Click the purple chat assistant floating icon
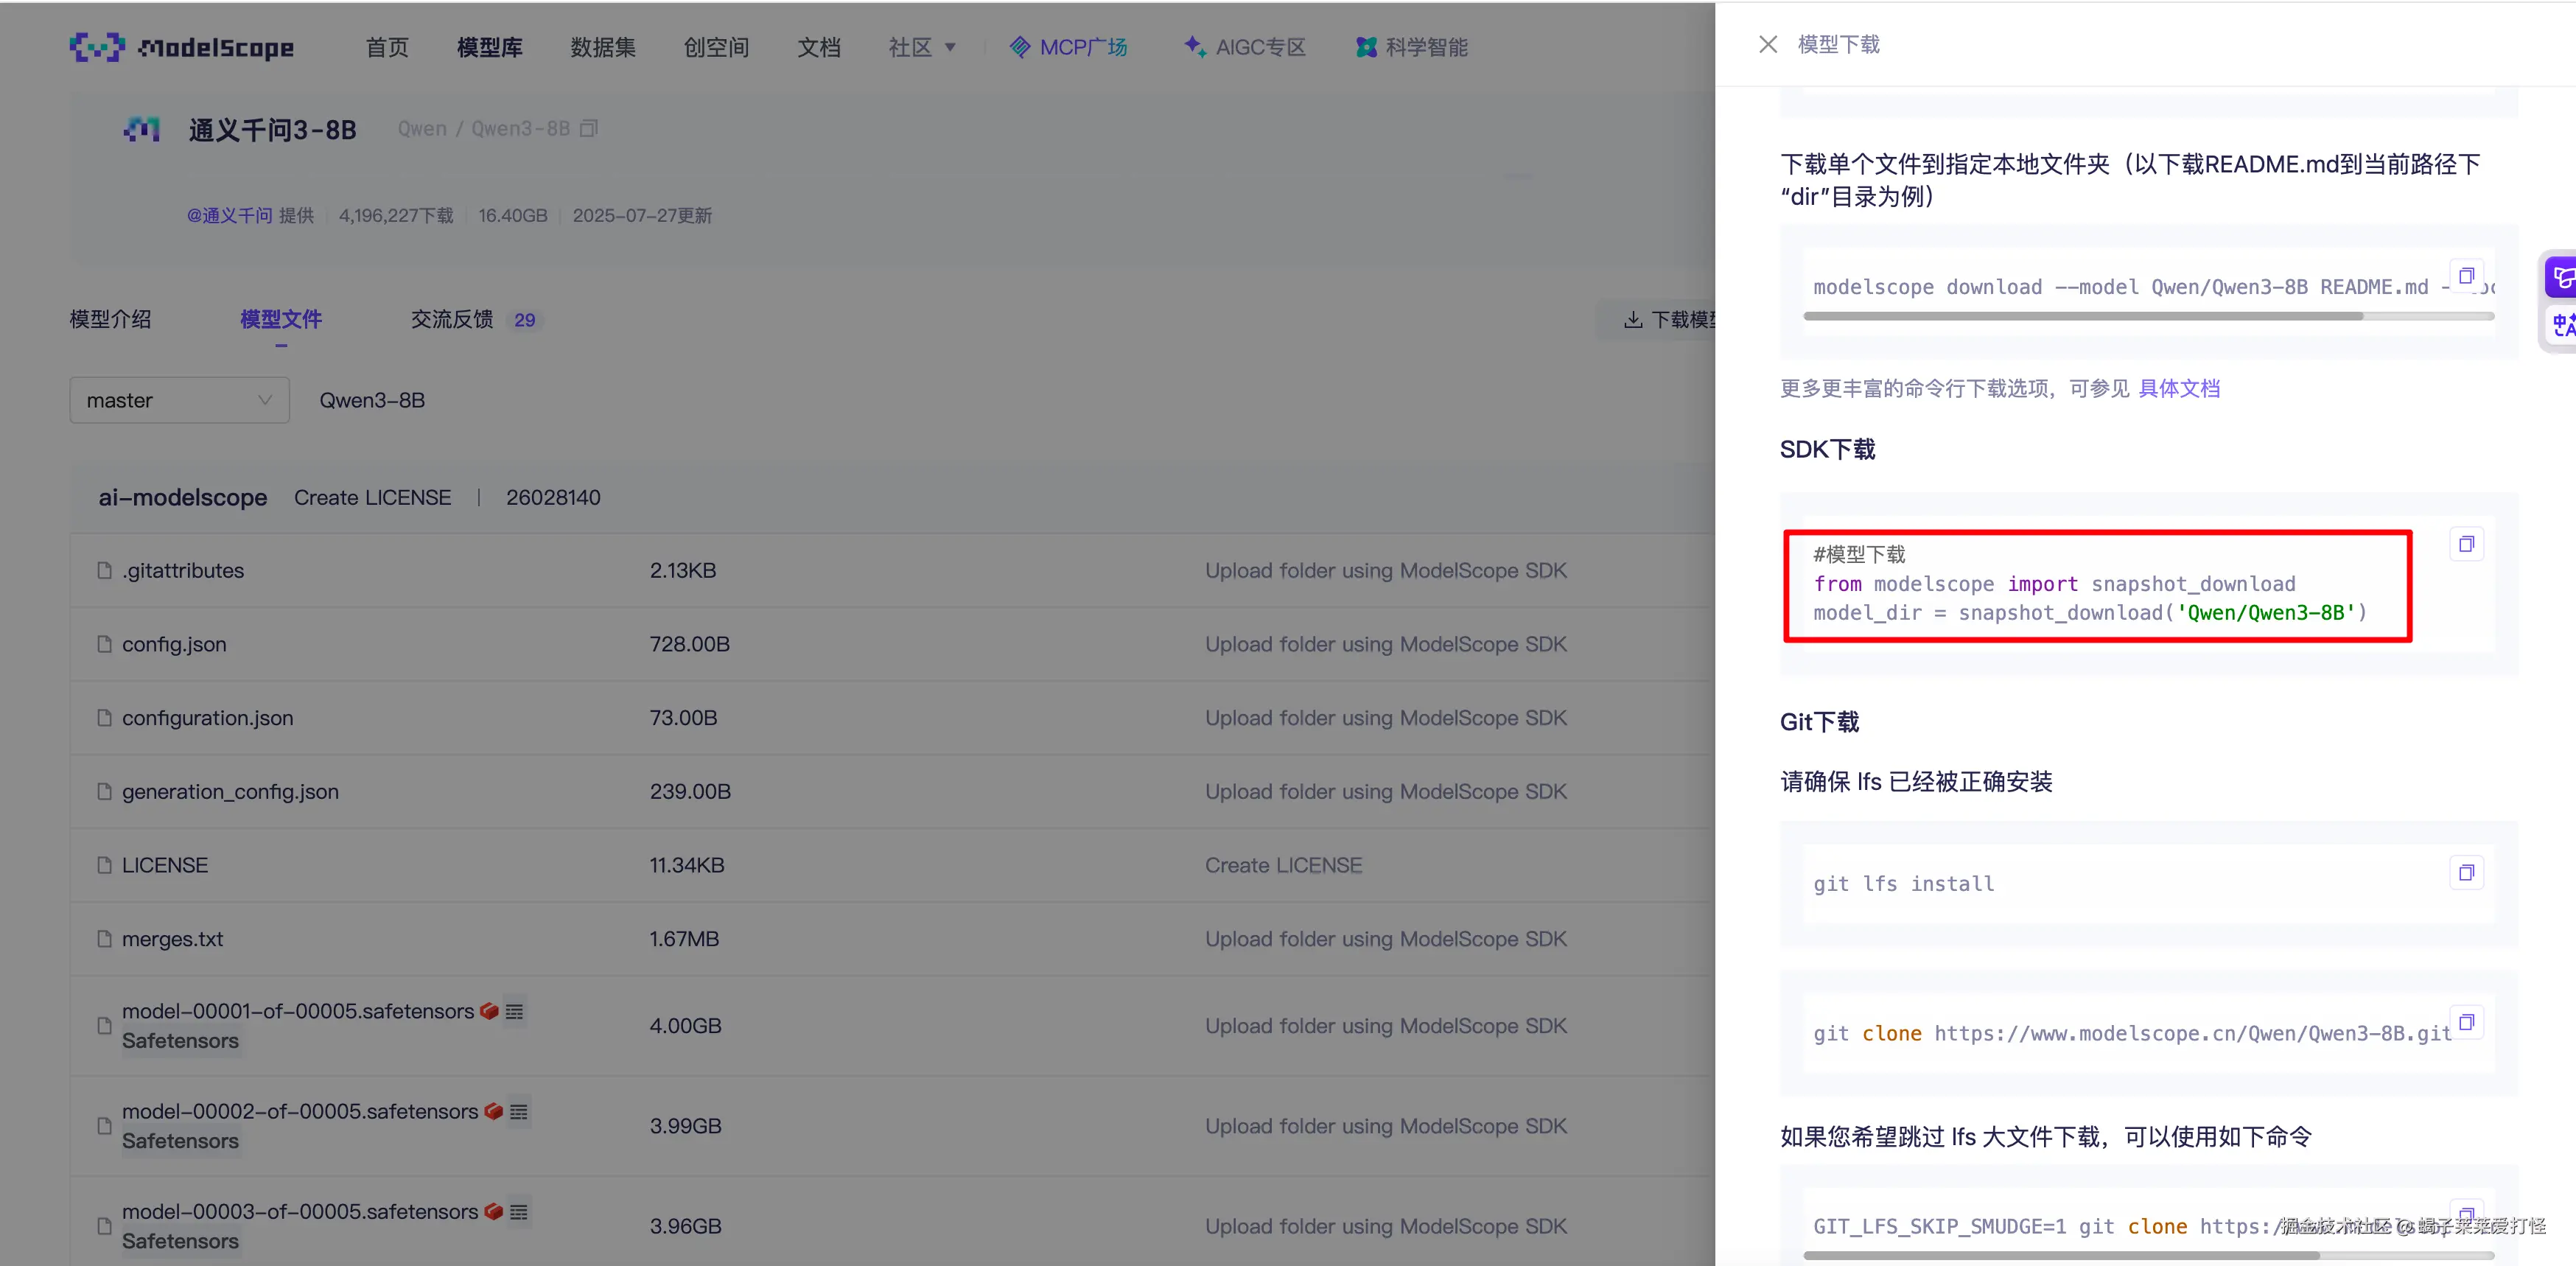The width and height of the screenshot is (2576, 1266). coord(2561,277)
